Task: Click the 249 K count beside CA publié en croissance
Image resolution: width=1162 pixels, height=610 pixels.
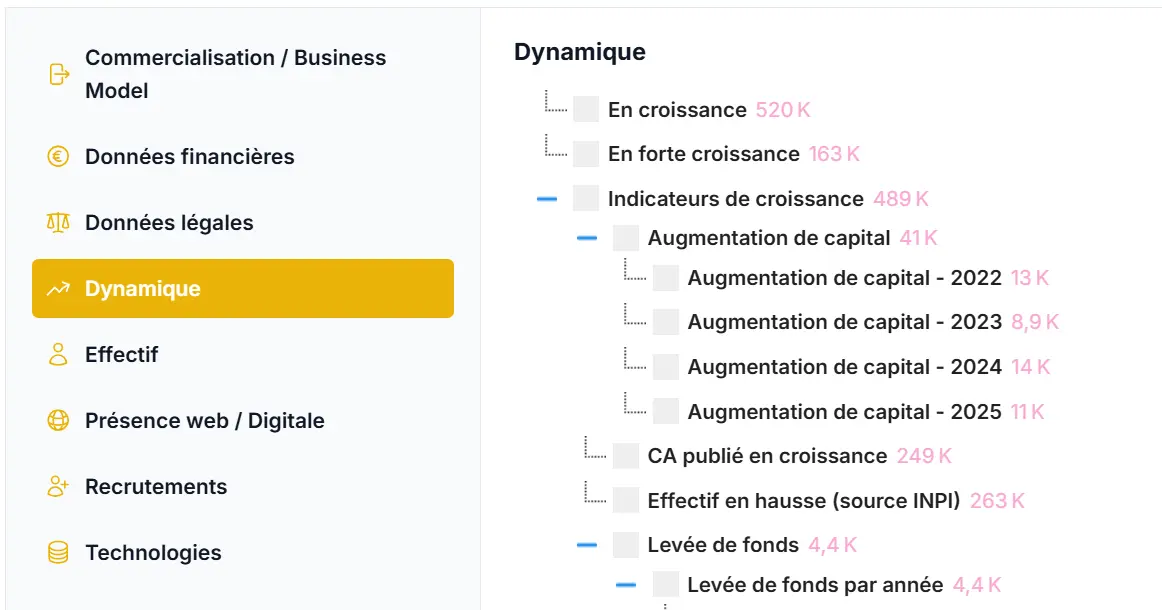Action: pyautogui.click(x=922, y=455)
